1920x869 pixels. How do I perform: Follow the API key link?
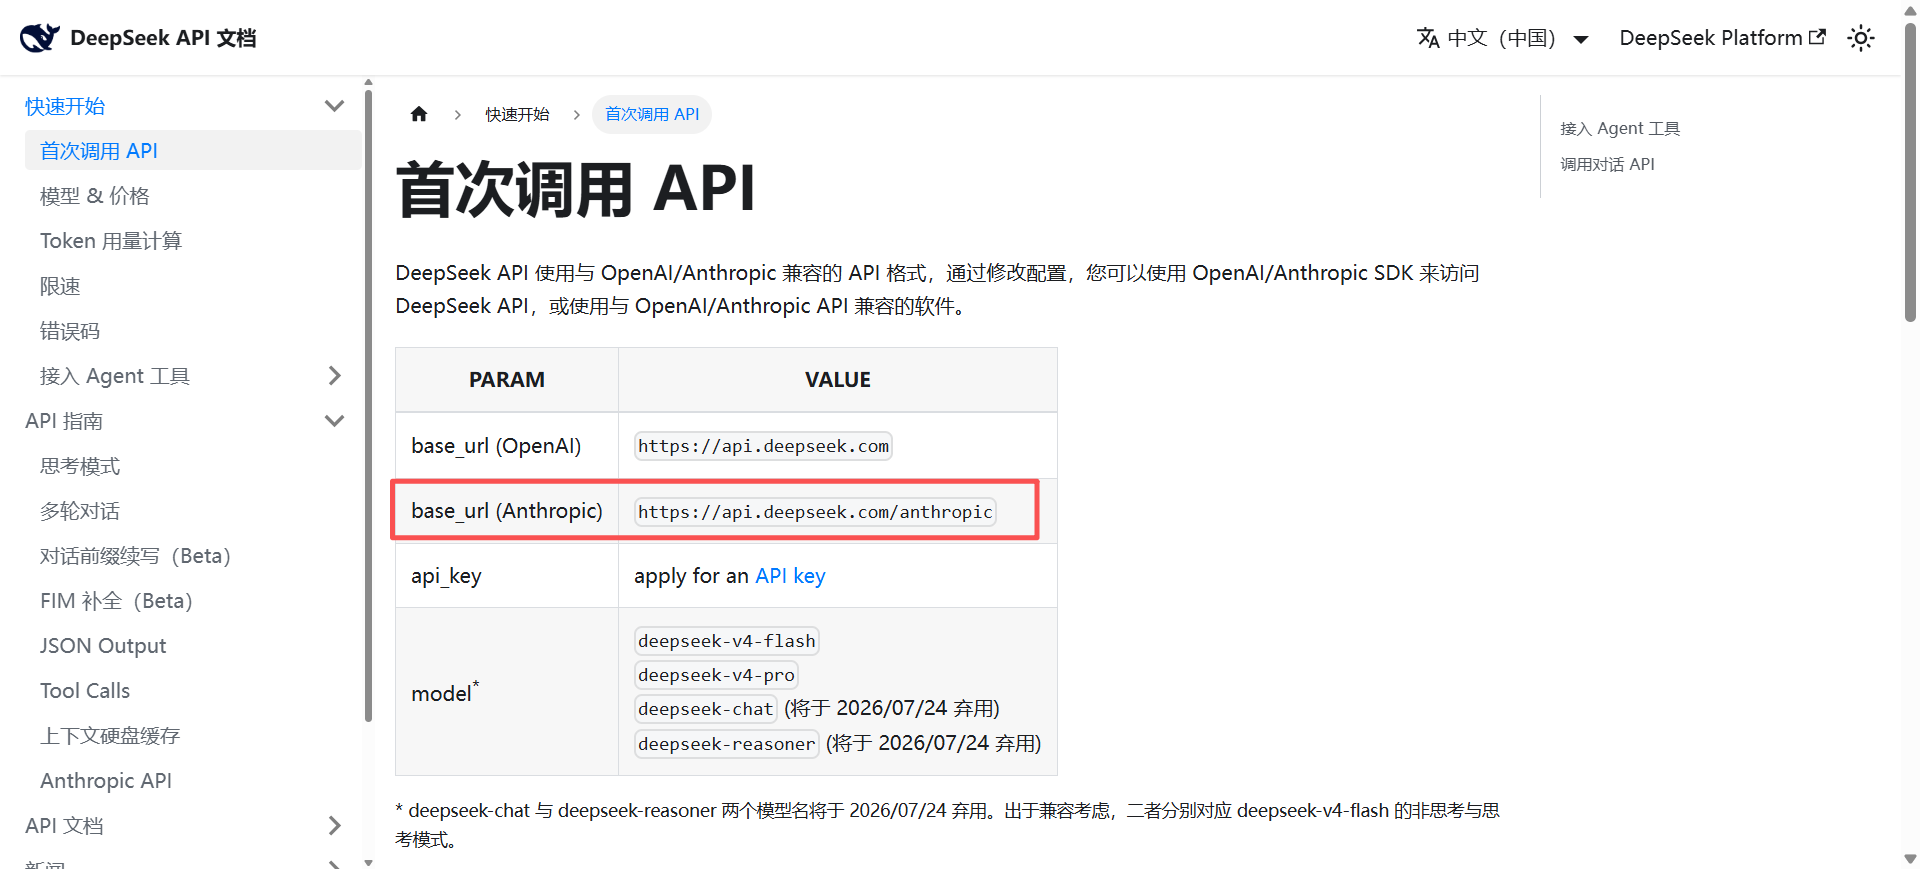[790, 576]
